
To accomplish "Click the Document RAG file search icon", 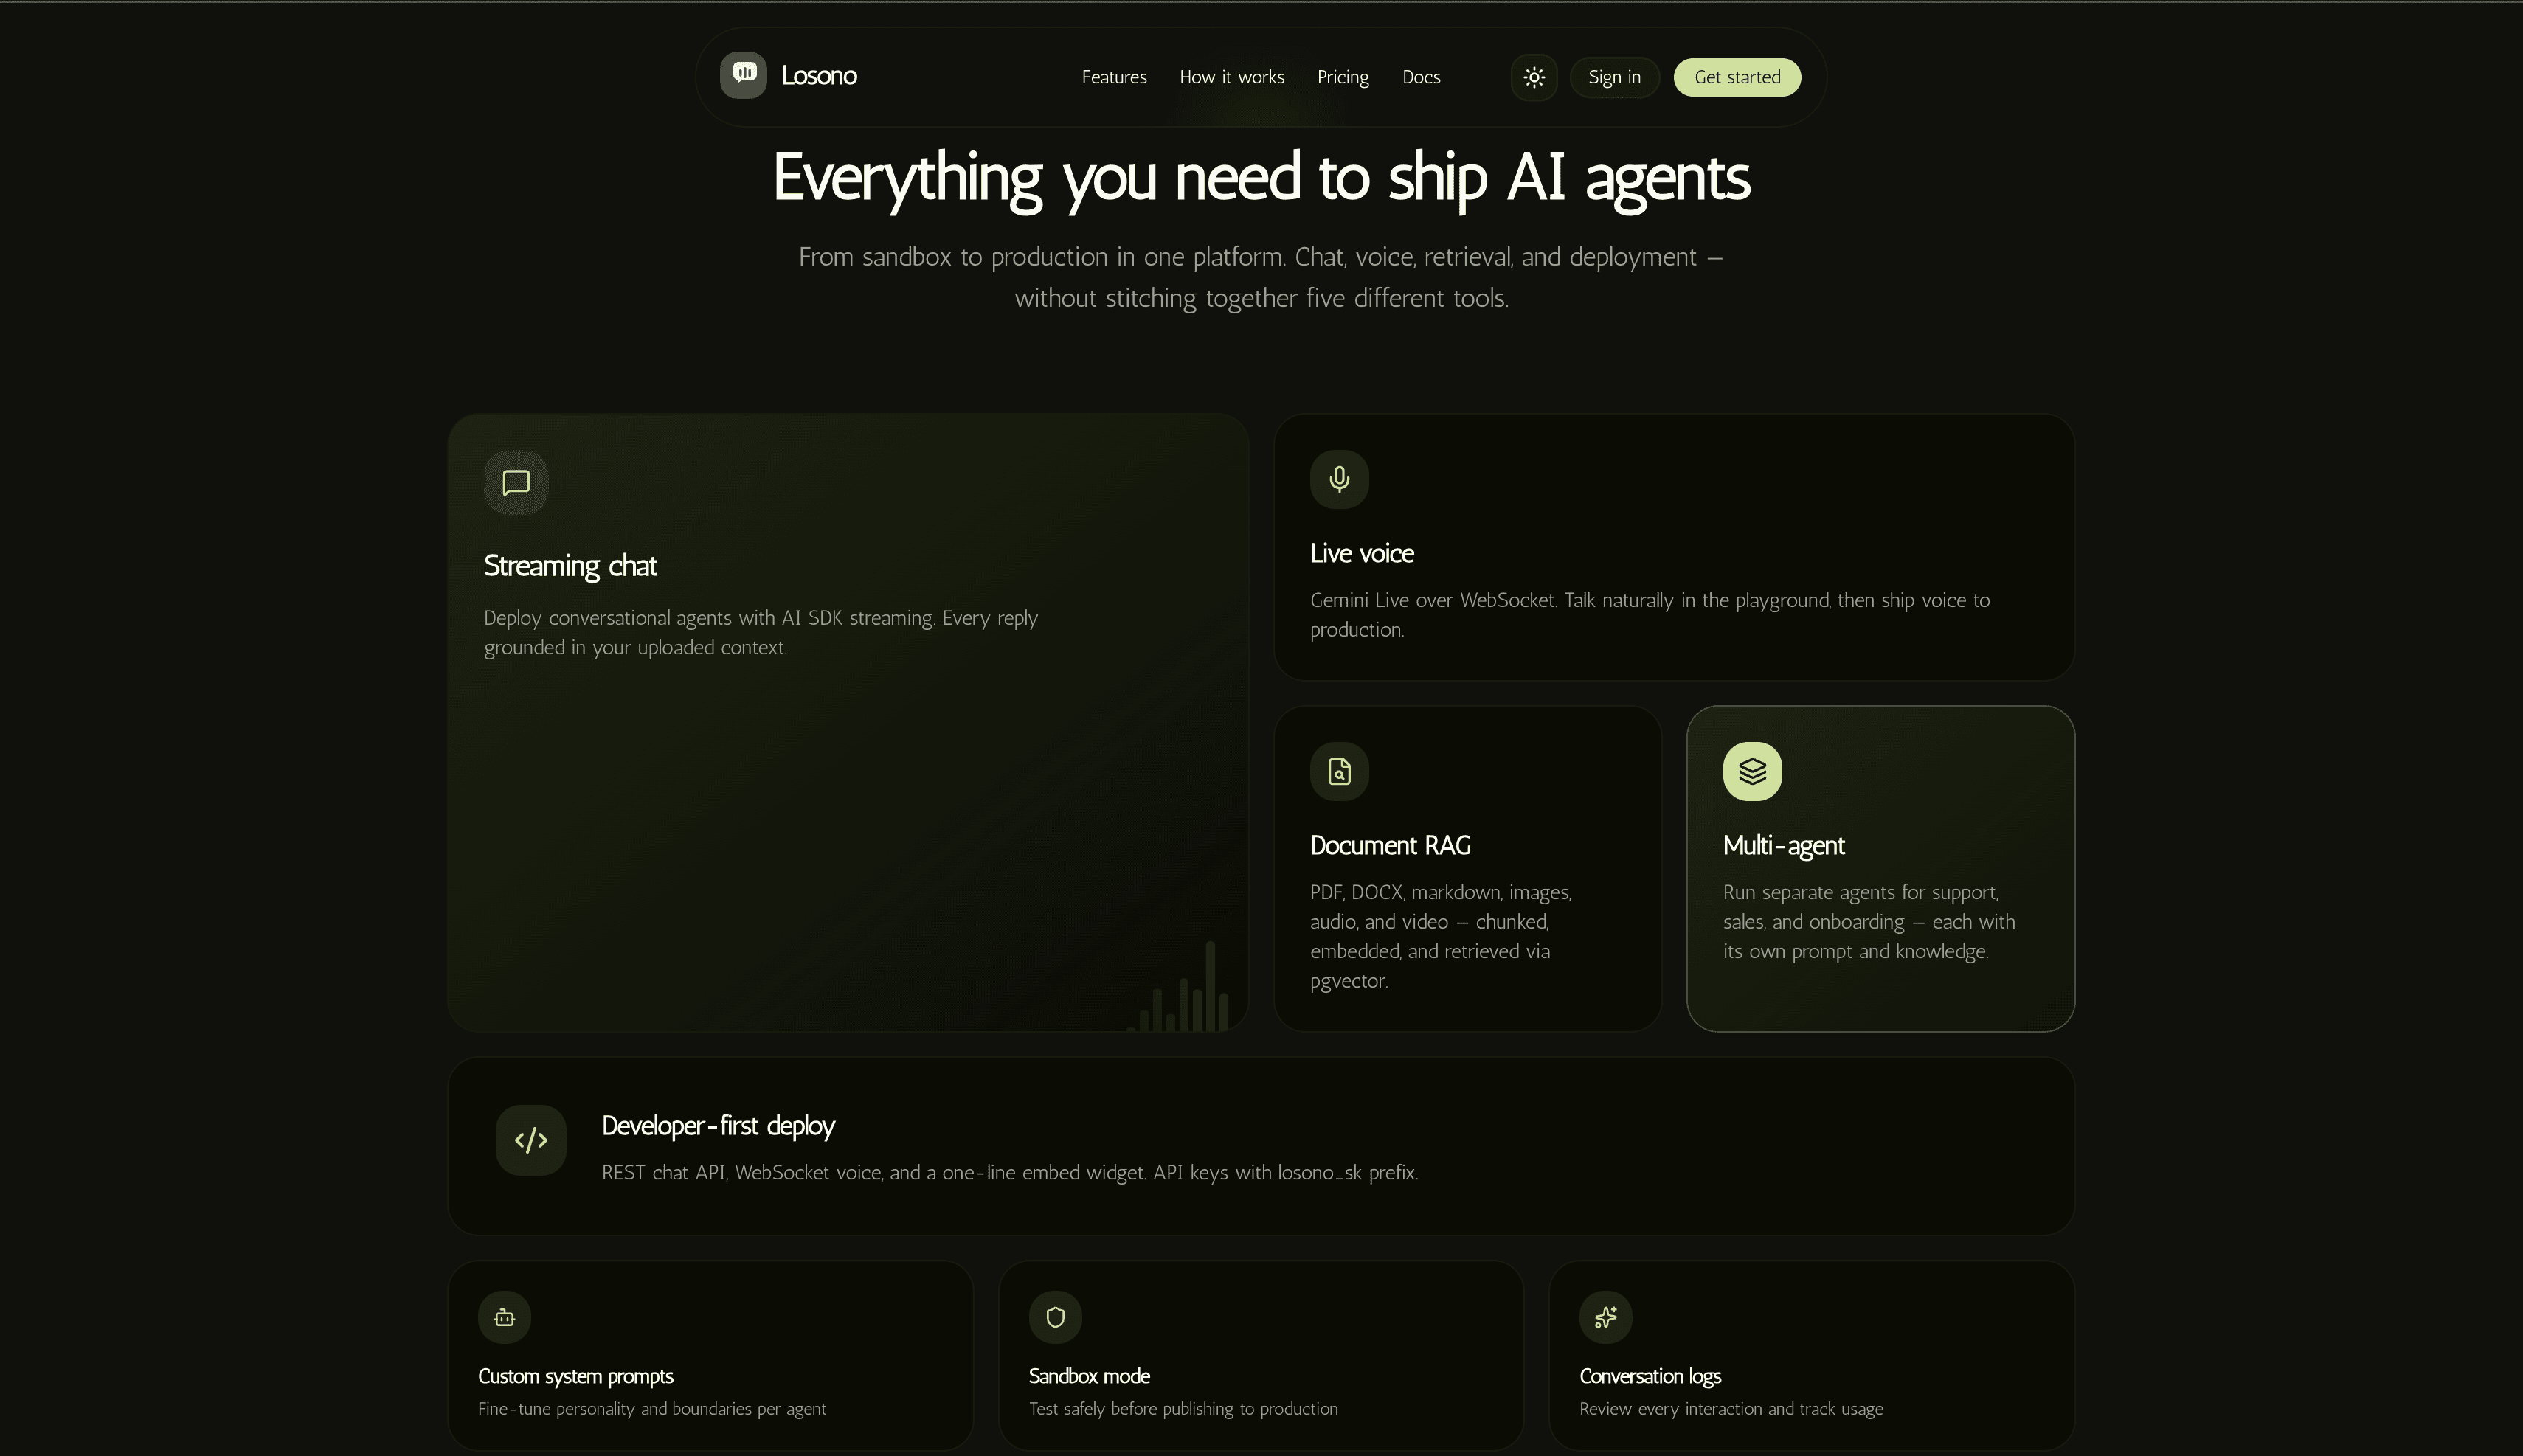I will [x=1339, y=771].
